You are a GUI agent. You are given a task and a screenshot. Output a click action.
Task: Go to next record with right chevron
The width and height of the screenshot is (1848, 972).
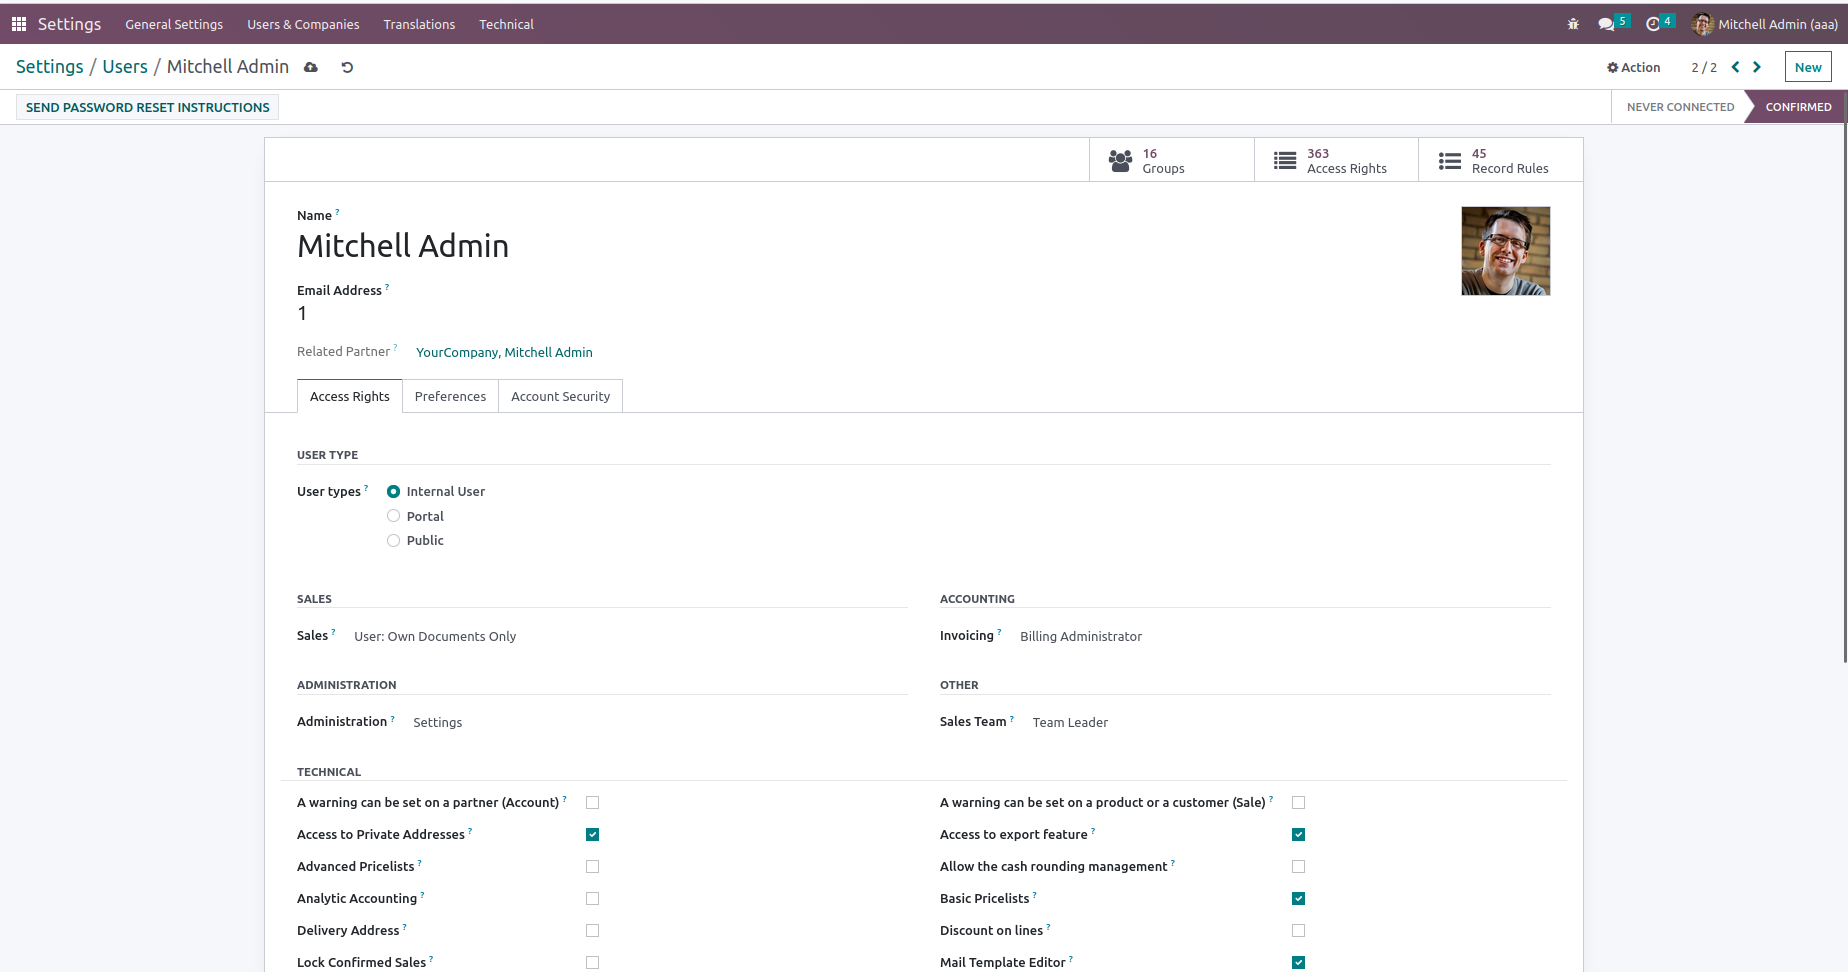click(1757, 67)
